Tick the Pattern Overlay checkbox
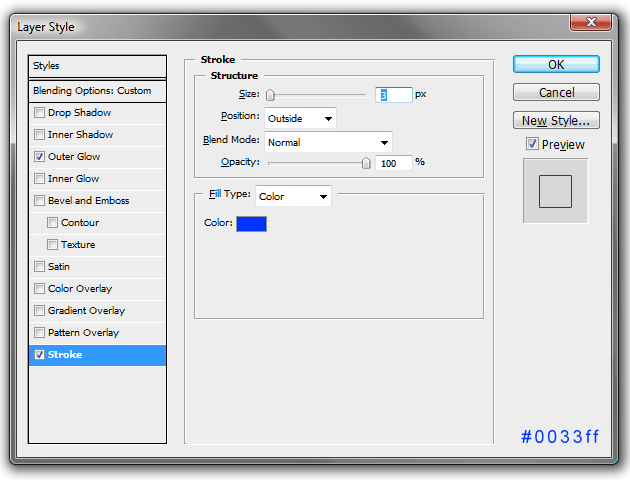 [39, 333]
